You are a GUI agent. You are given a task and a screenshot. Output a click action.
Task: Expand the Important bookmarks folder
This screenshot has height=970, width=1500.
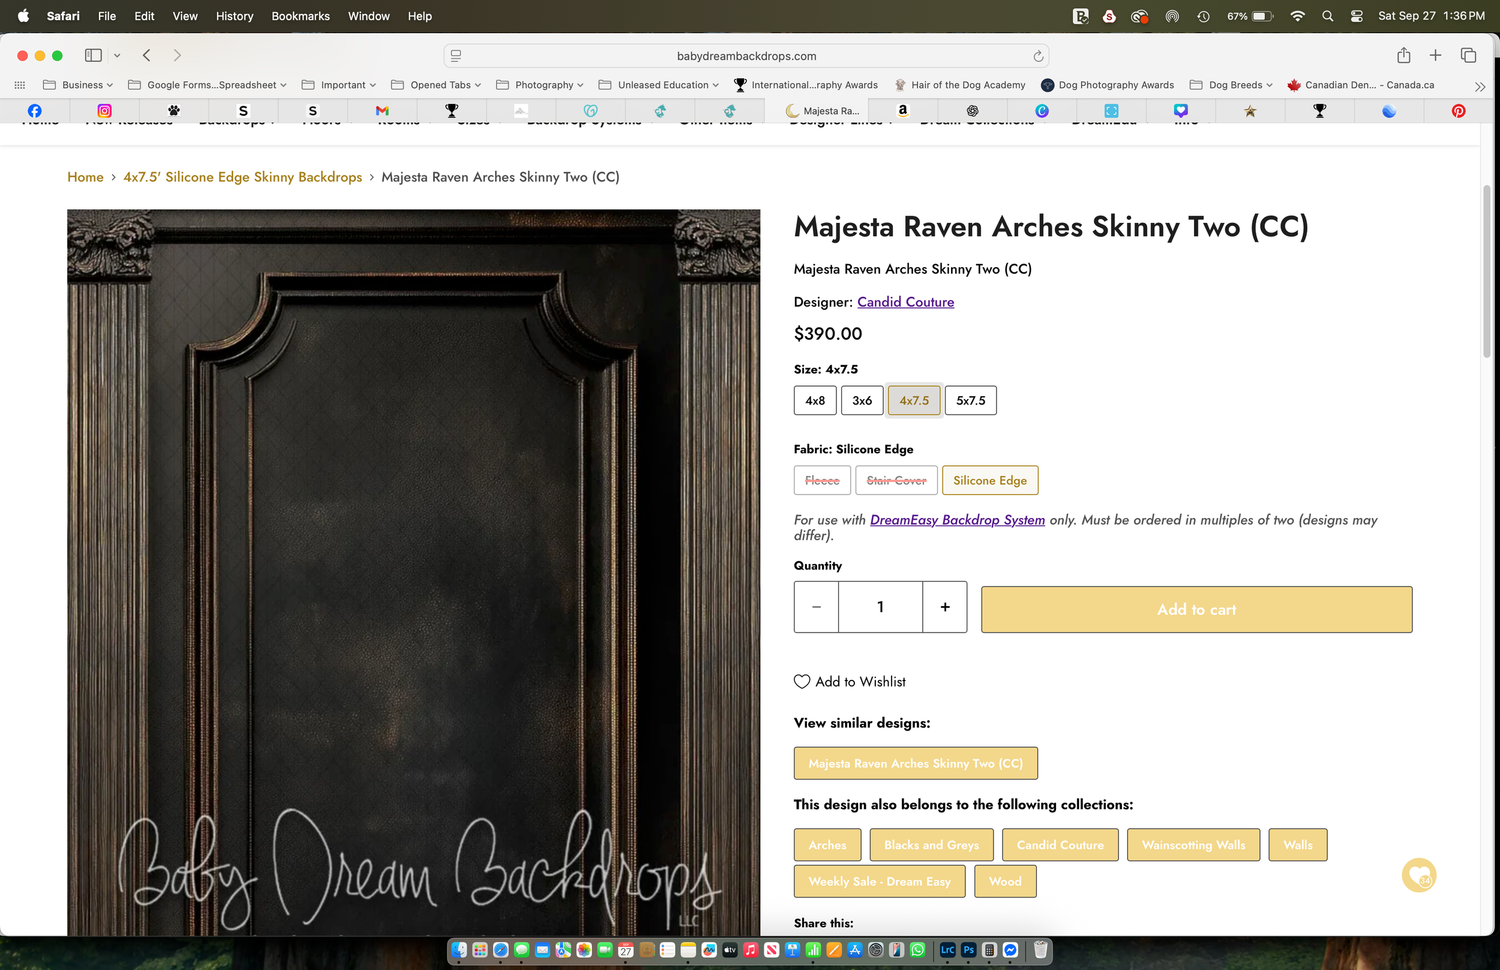(339, 85)
